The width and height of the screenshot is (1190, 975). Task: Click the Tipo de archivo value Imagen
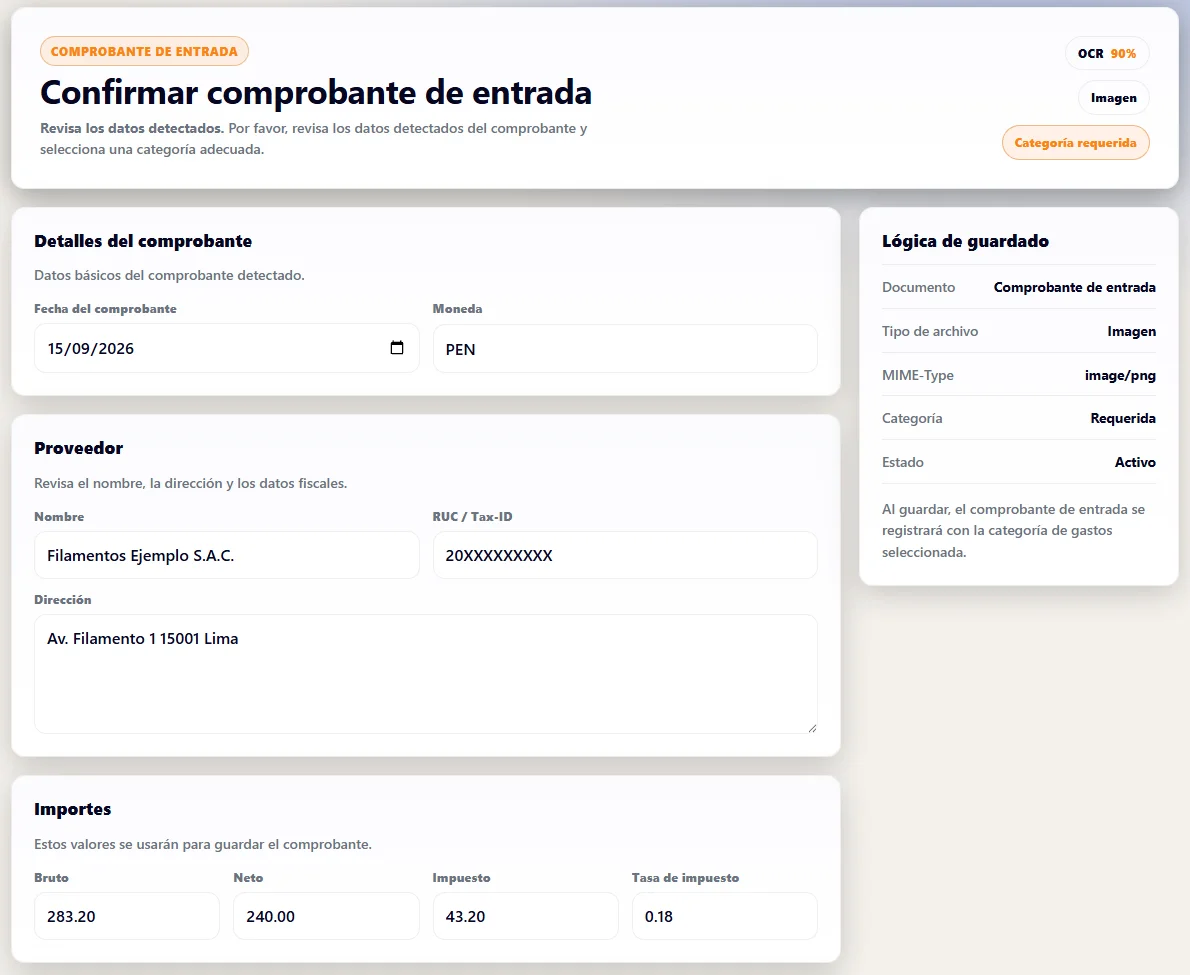click(1132, 332)
